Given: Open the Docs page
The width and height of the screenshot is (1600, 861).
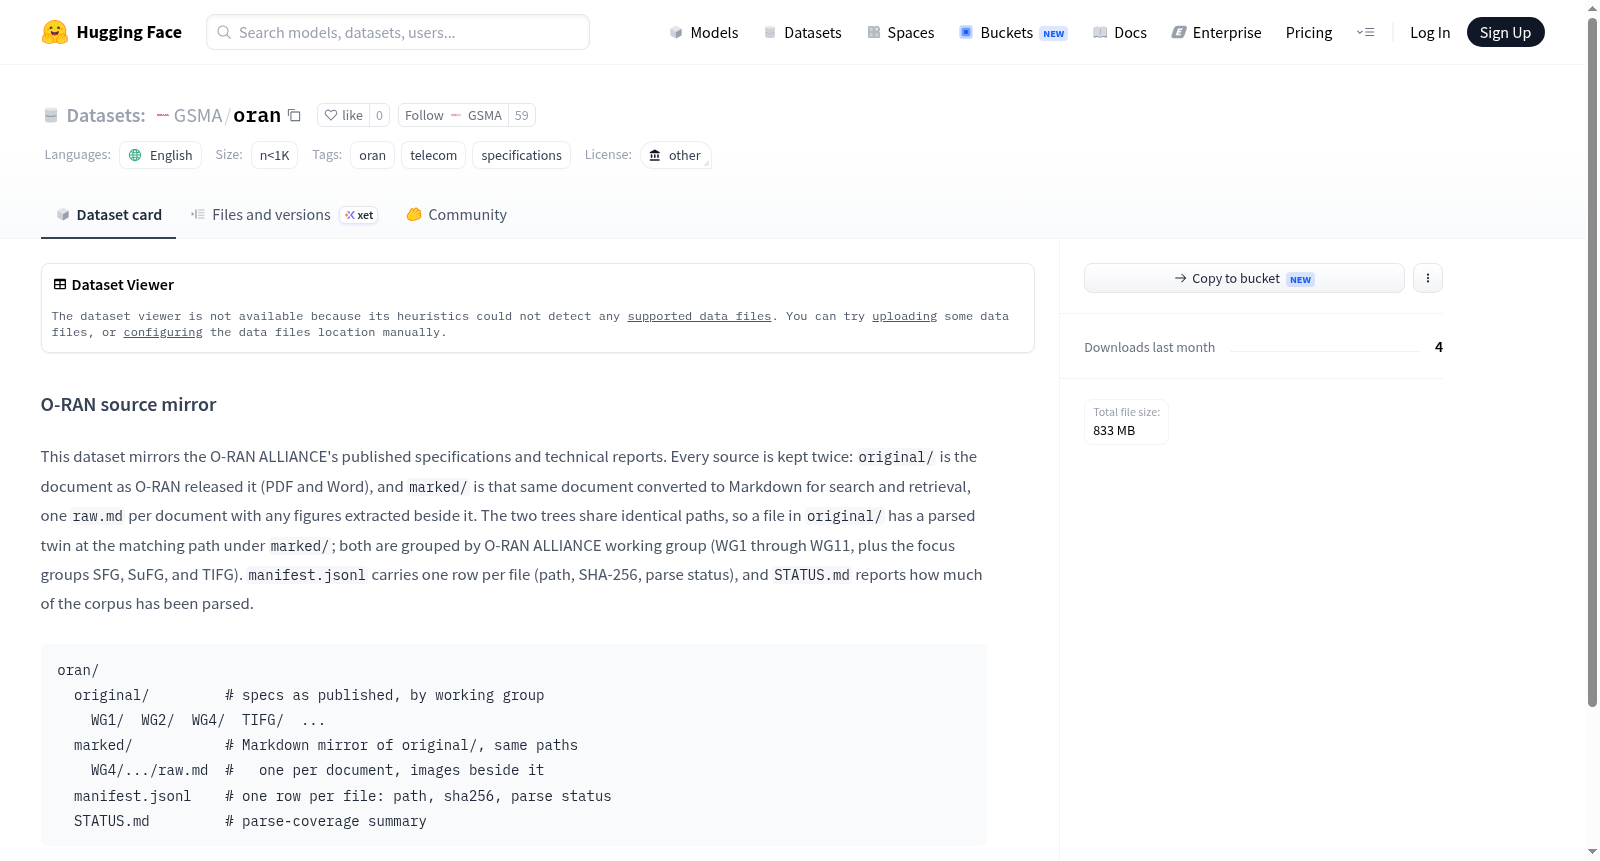Looking at the screenshot, I should pos(1119,32).
